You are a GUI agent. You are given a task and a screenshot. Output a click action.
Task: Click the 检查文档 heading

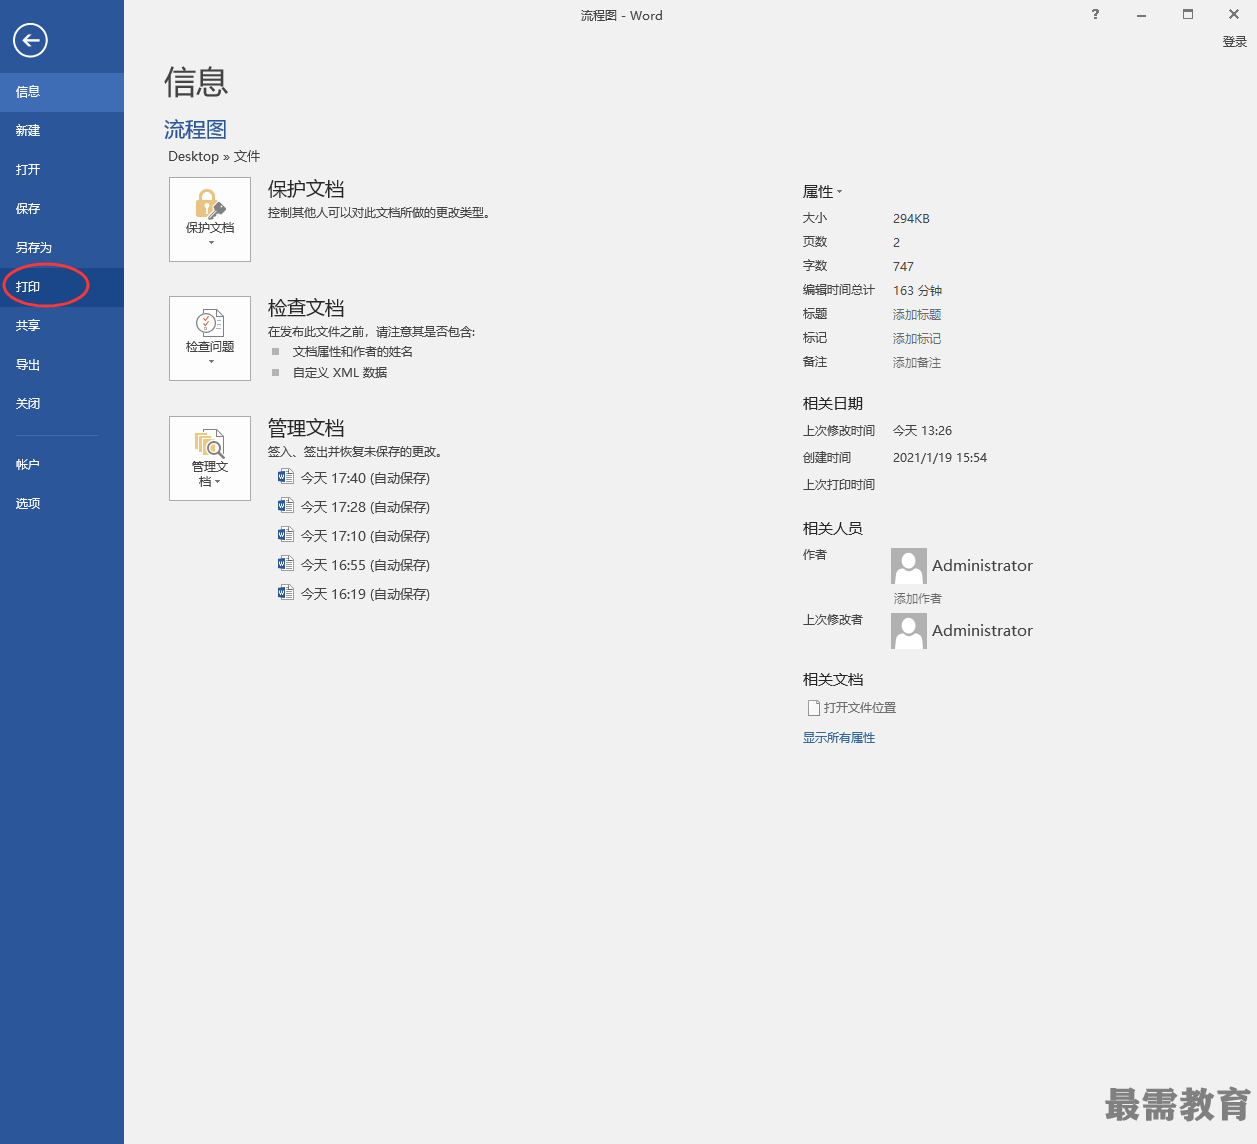click(306, 308)
